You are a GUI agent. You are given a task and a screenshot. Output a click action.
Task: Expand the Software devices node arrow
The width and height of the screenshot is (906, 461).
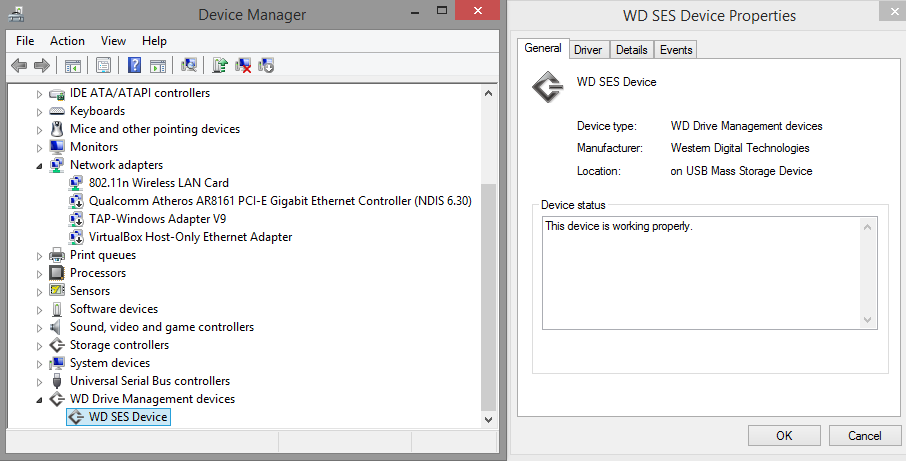(39, 310)
